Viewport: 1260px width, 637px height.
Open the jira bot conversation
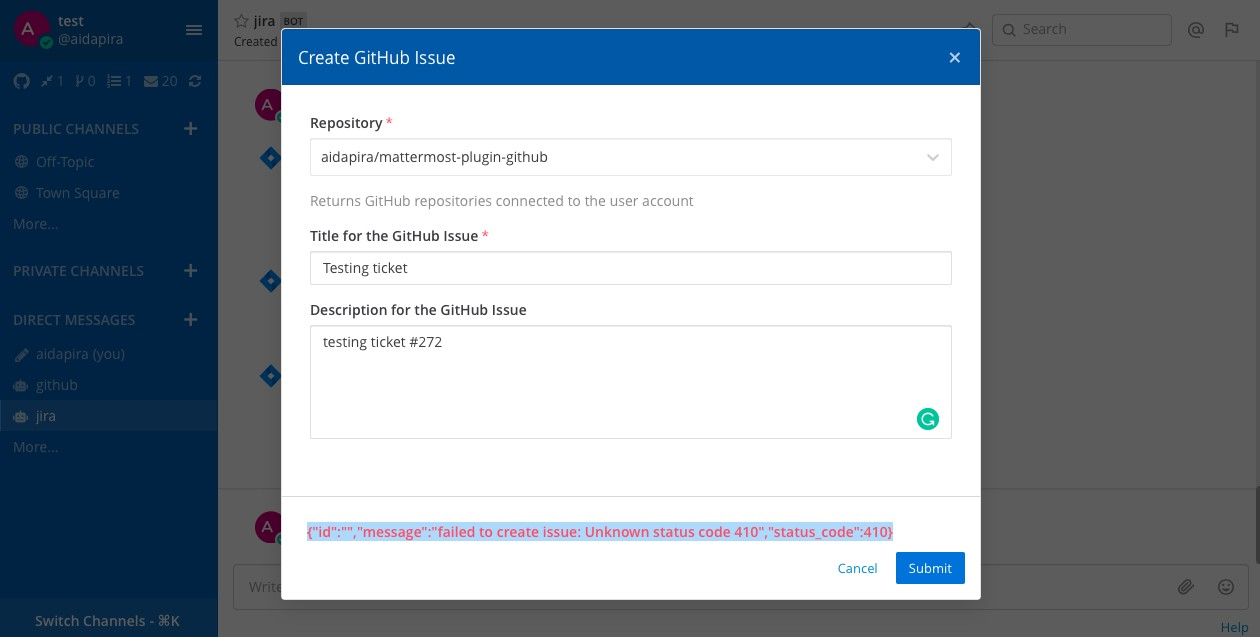(108, 416)
